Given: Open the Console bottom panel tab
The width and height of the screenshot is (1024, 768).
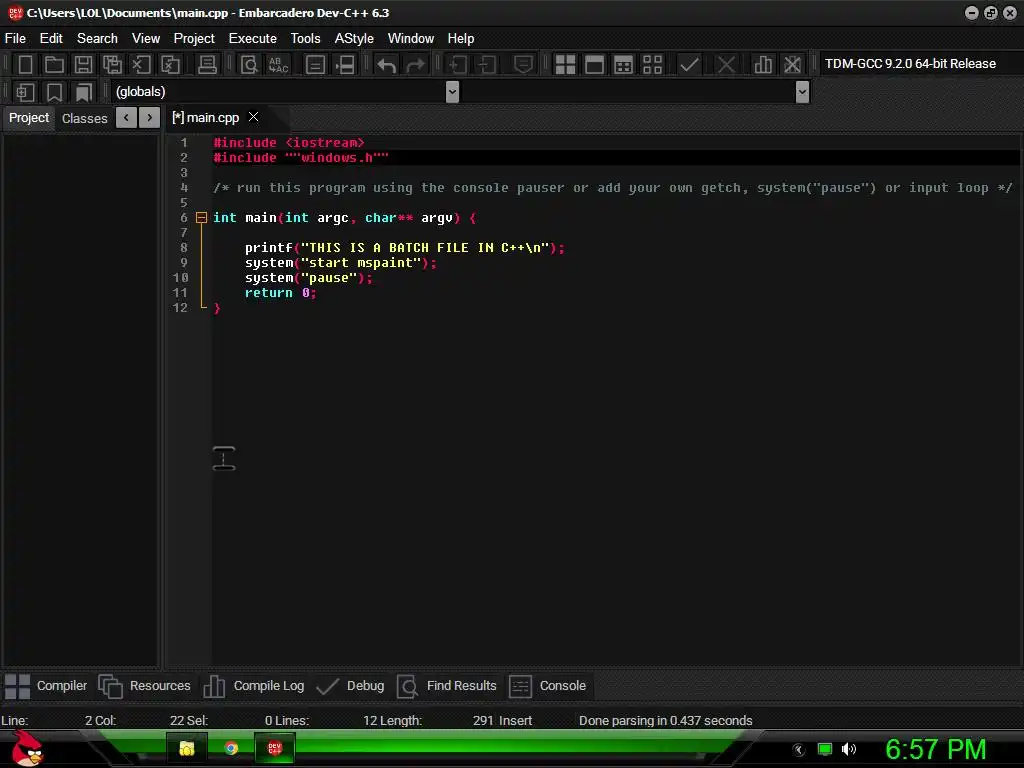Looking at the screenshot, I should (x=547, y=686).
